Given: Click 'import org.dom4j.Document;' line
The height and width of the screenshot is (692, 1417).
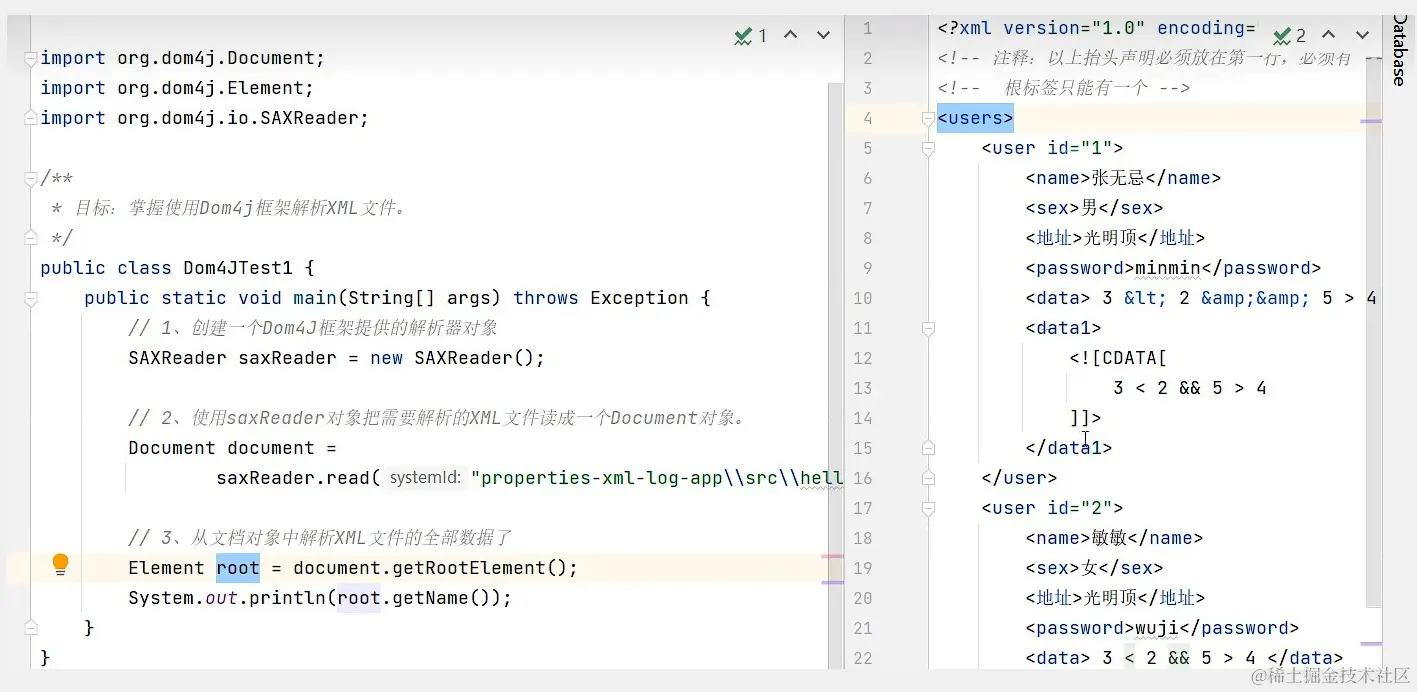Looking at the screenshot, I should click(x=183, y=58).
